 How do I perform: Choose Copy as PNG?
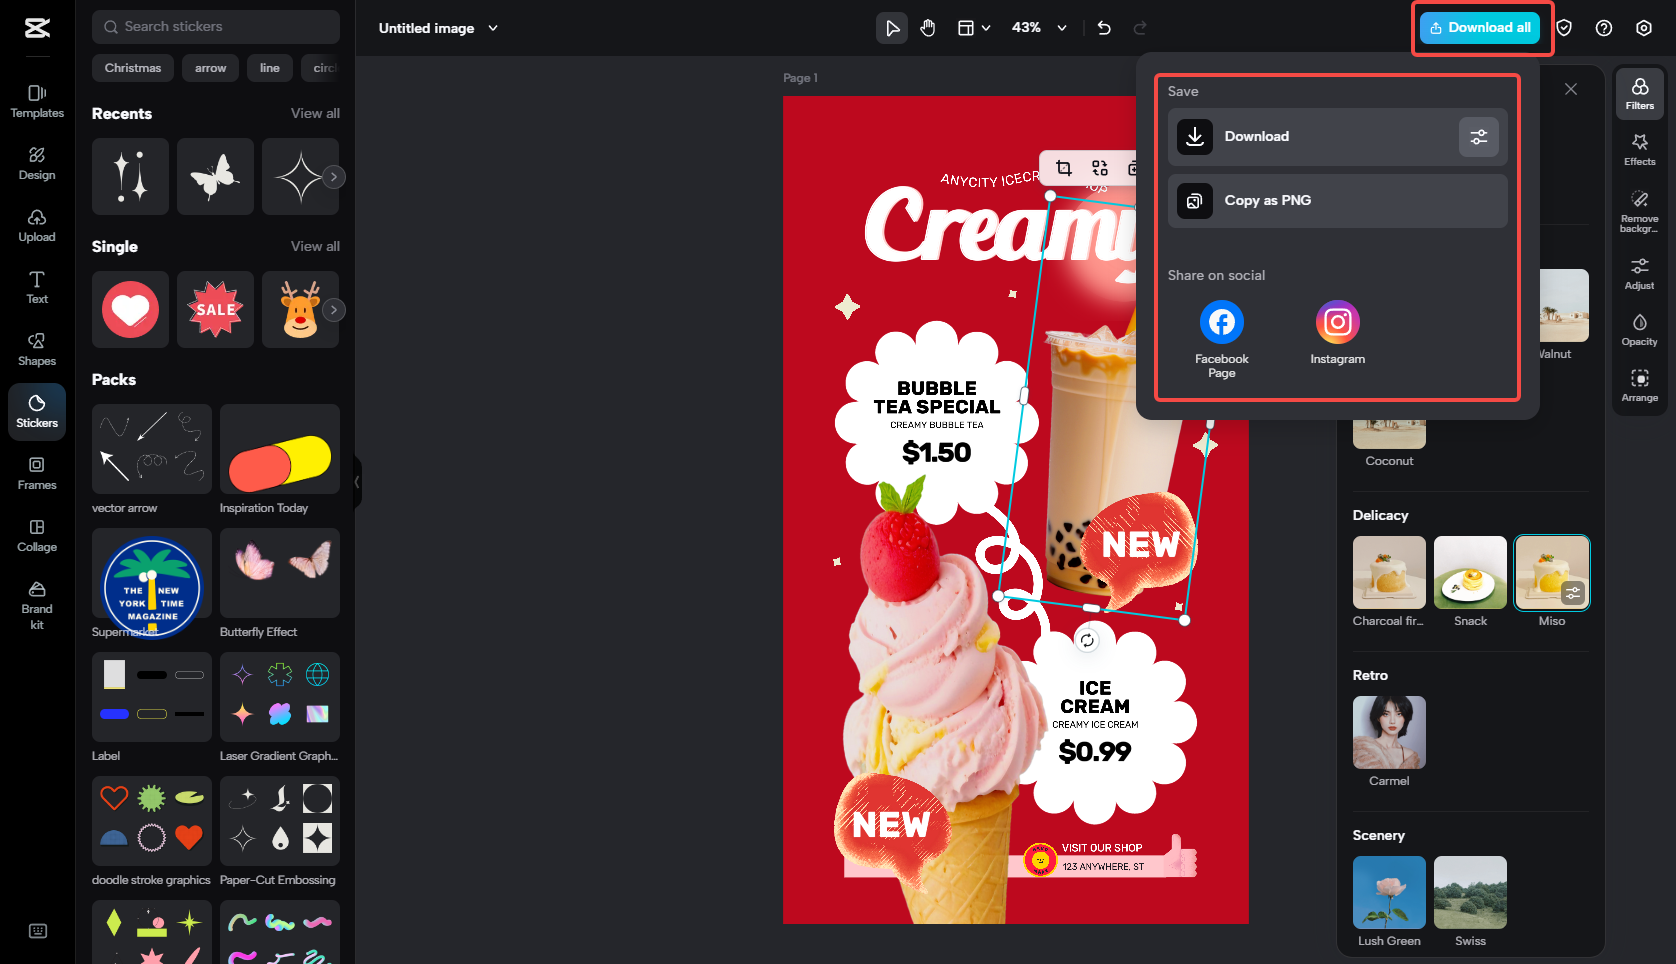(x=1338, y=201)
